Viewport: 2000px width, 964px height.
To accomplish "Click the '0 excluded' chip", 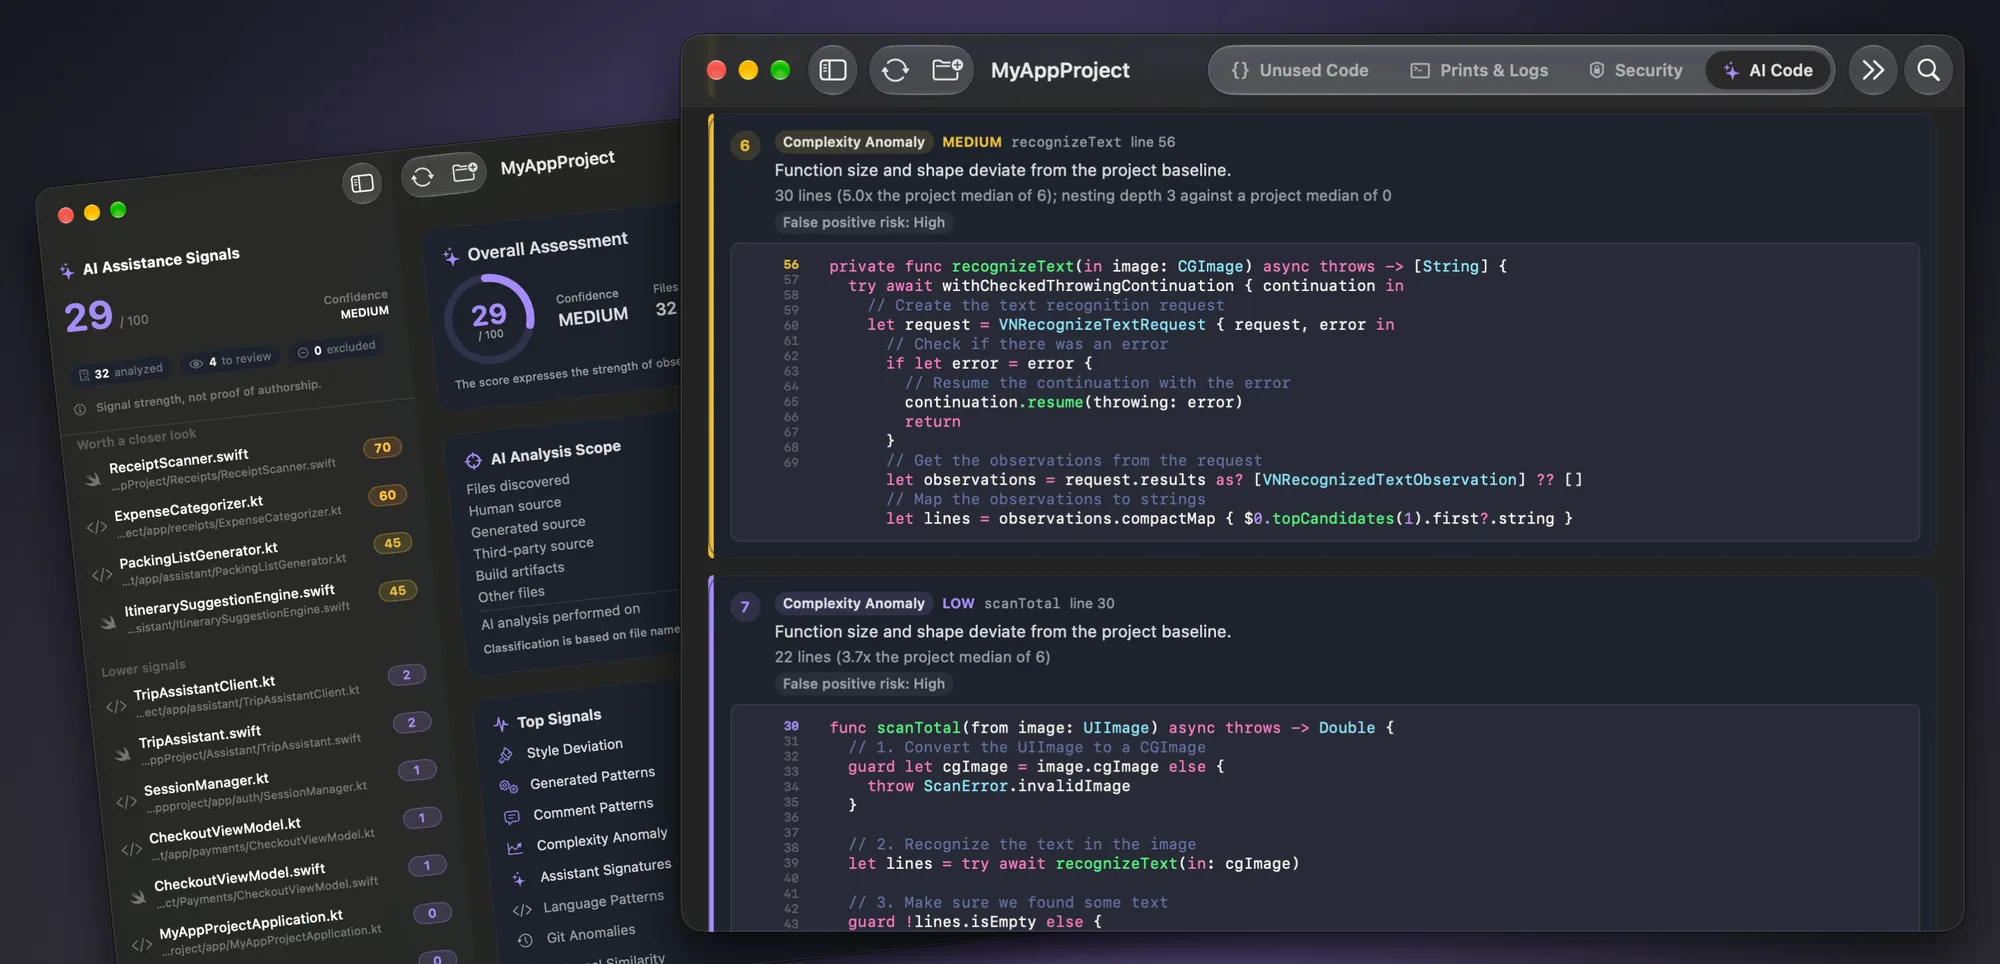I will point(337,349).
